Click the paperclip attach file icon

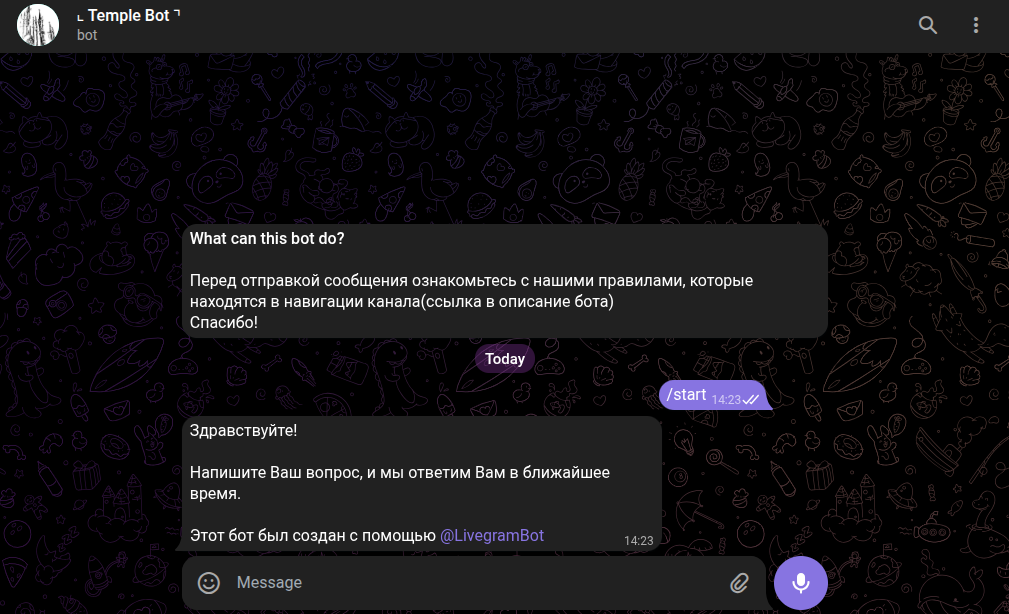click(x=739, y=582)
